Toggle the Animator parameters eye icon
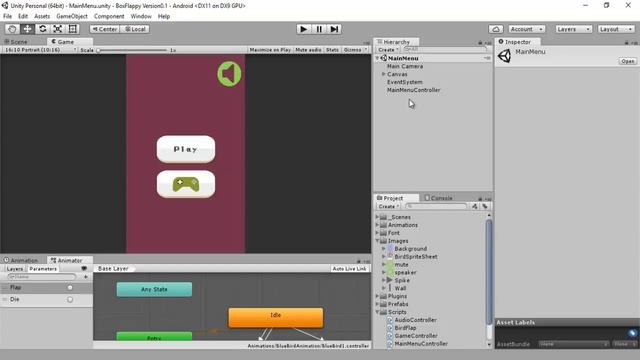 click(84, 269)
